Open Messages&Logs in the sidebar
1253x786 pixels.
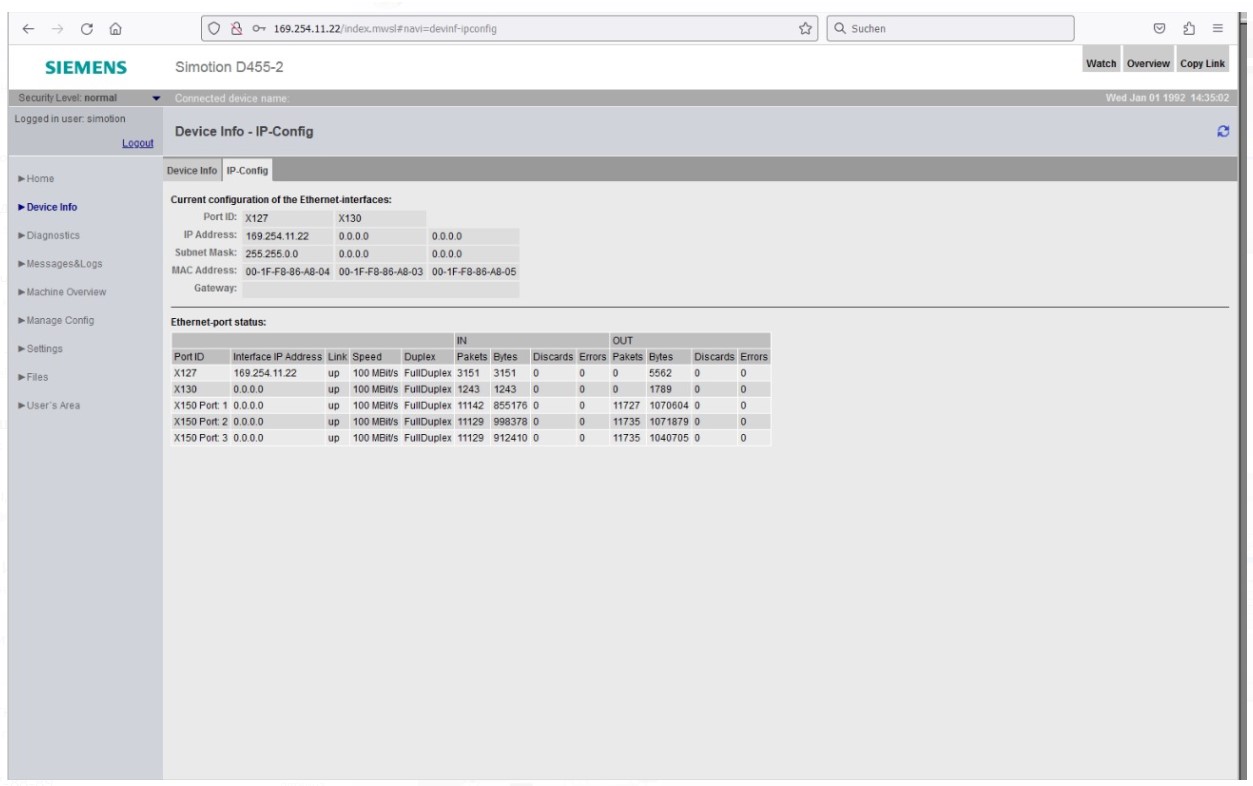[64, 264]
